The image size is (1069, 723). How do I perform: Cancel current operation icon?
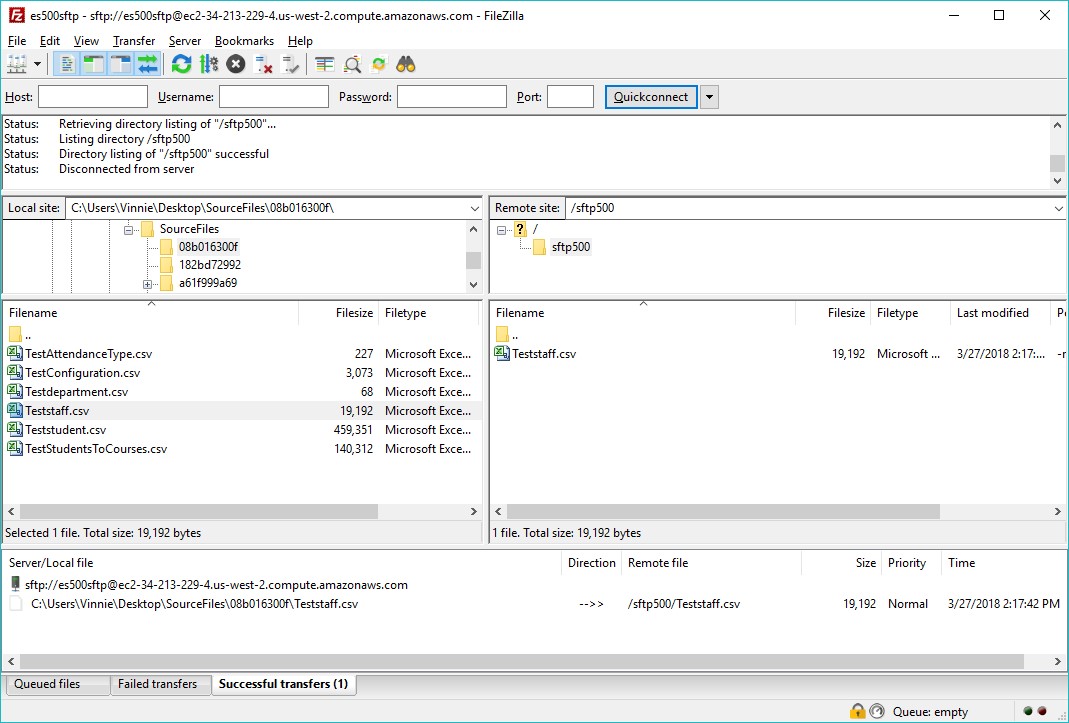tap(236, 65)
